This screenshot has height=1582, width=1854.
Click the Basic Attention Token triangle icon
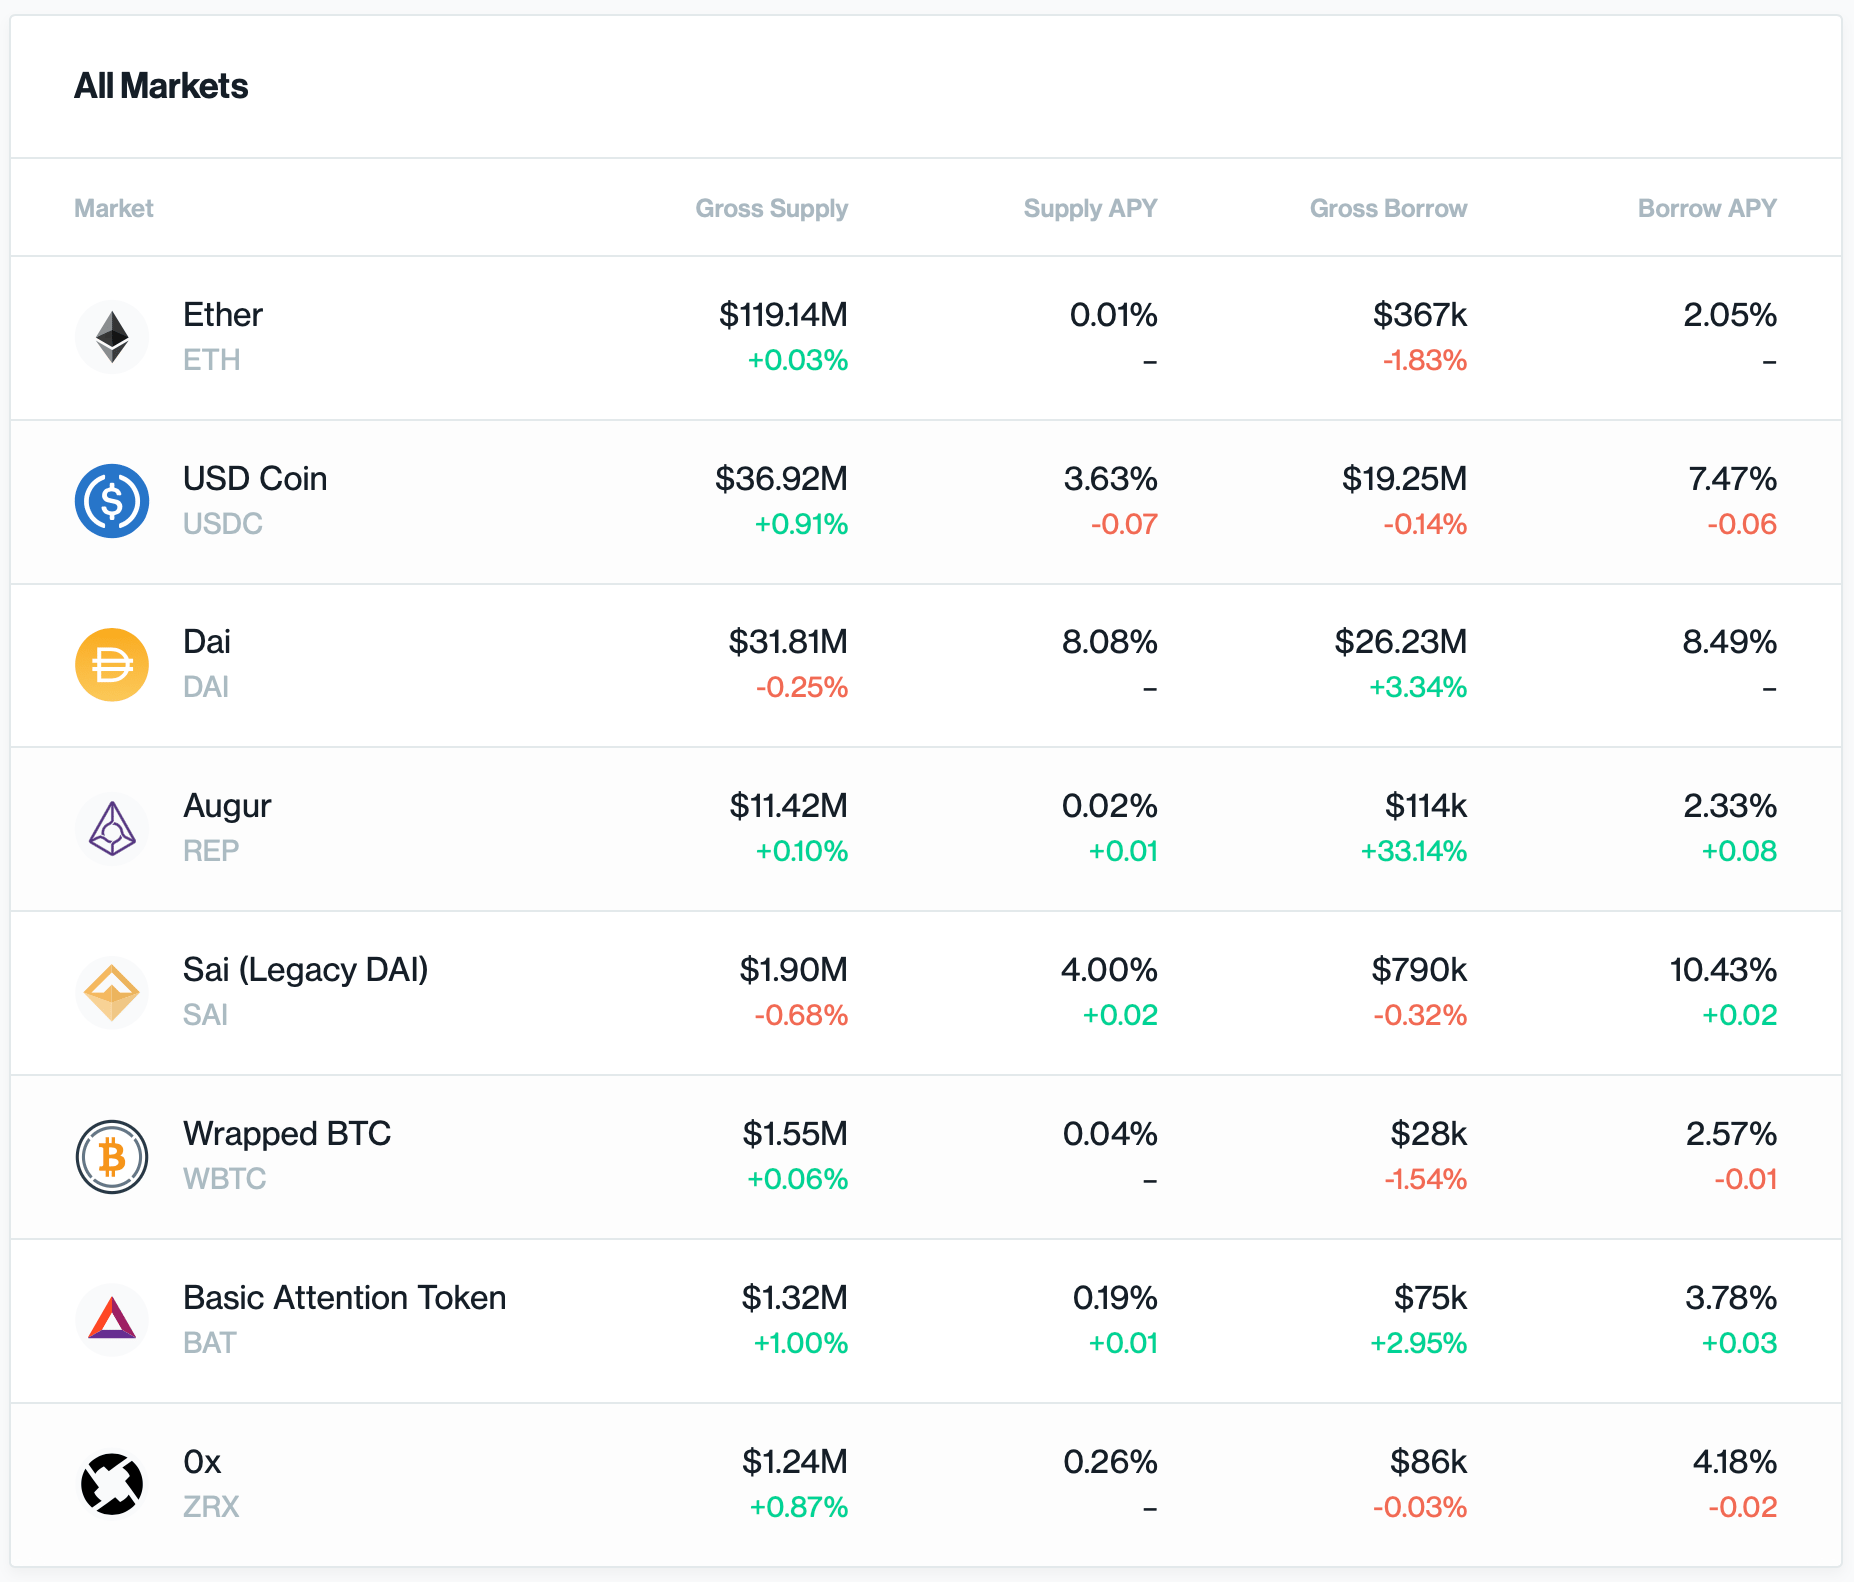(112, 1320)
